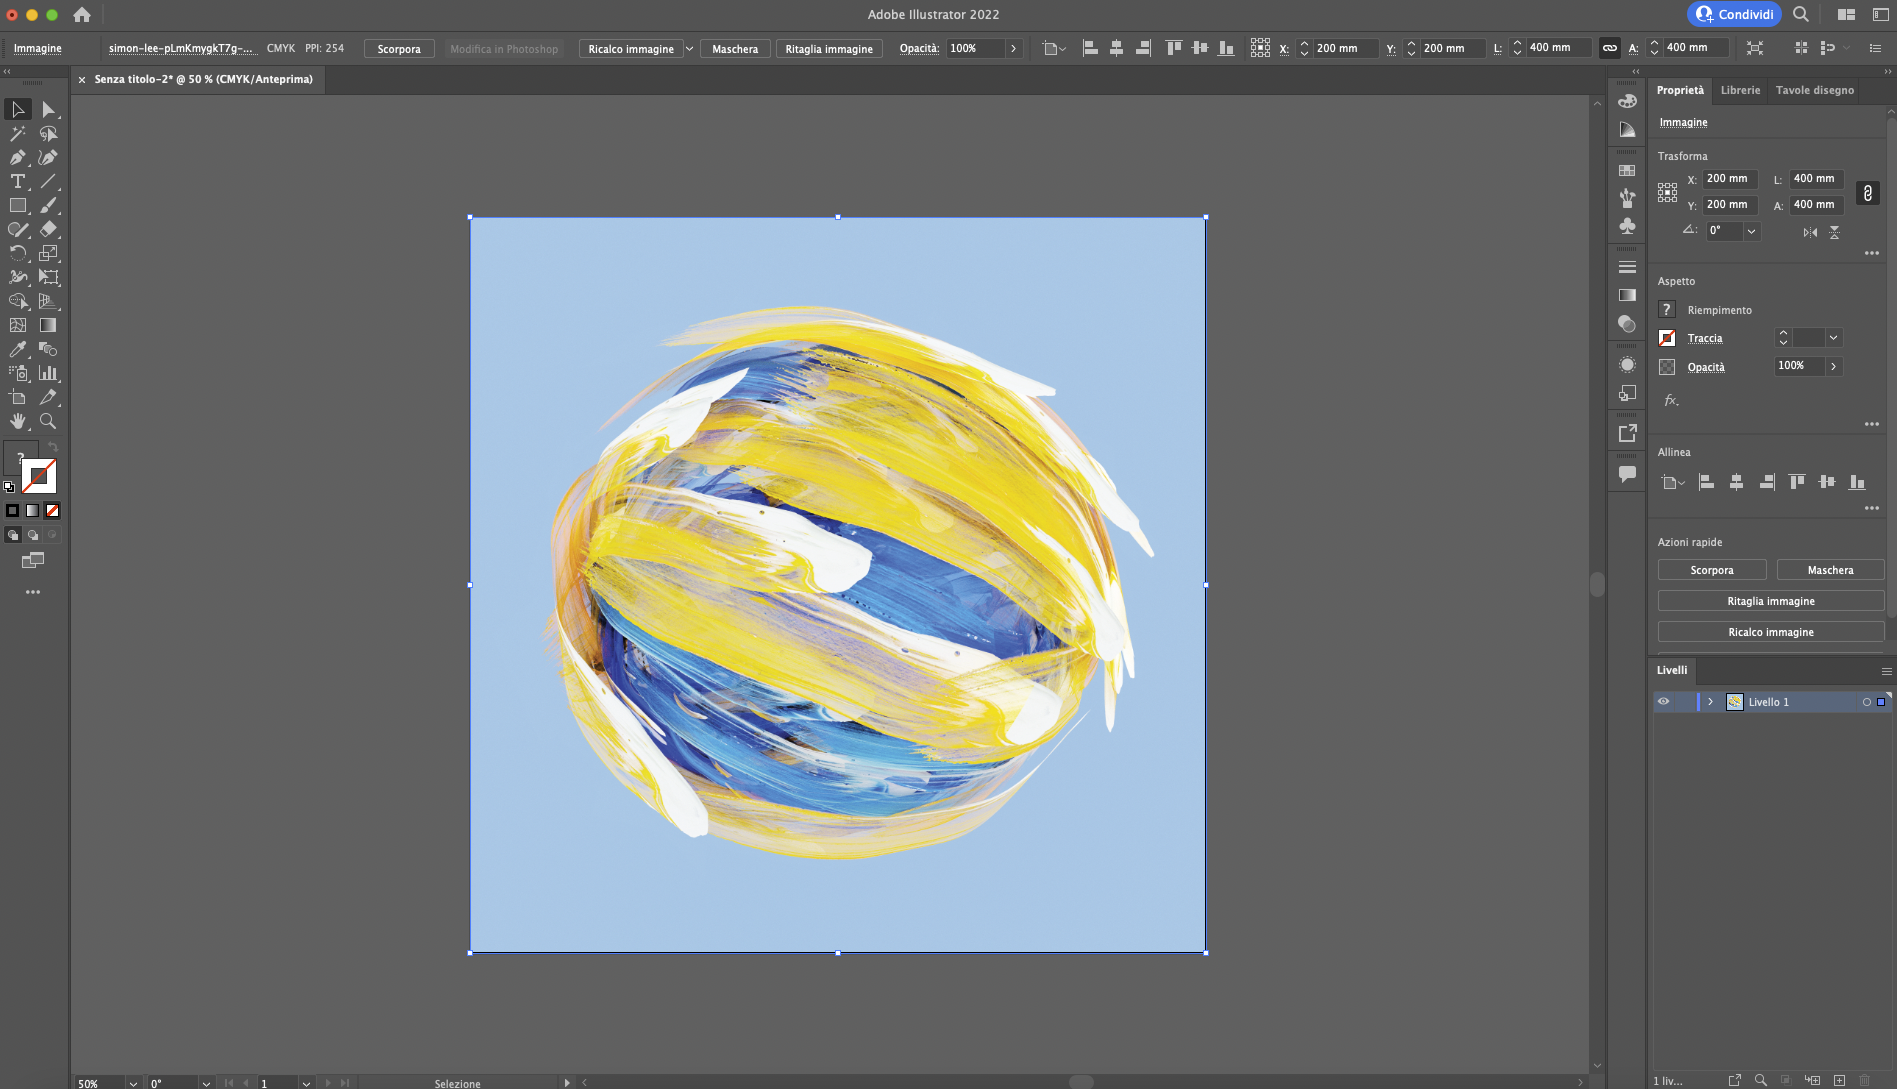Select the Type tool
Image resolution: width=1897 pixels, height=1089 pixels.
[17, 182]
